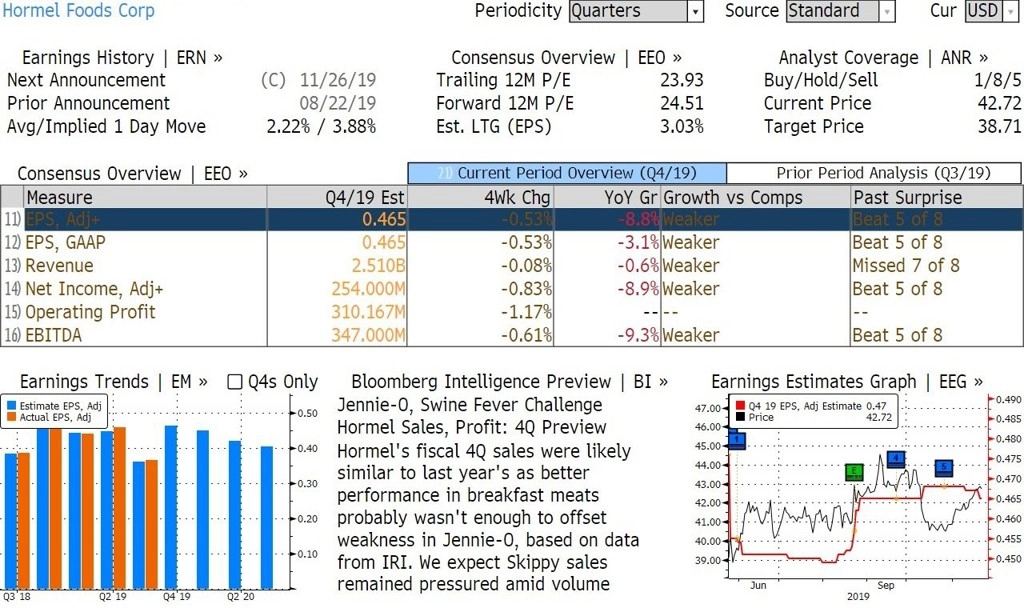Click blue Estimate EPS legend swatch
This screenshot has width=1024, height=608.
coord(11,406)
